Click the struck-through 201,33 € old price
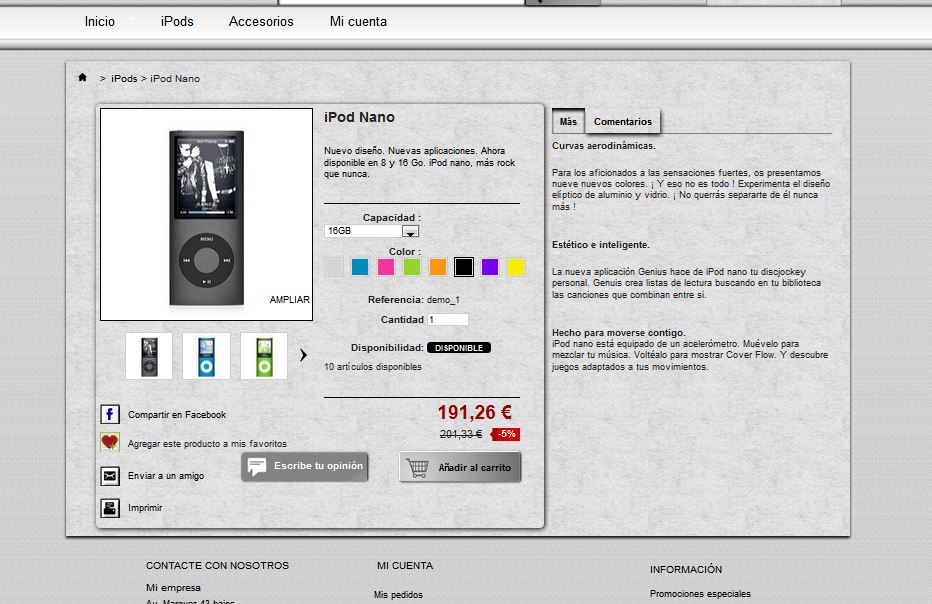Screen dimensions: 932x604 461,435
